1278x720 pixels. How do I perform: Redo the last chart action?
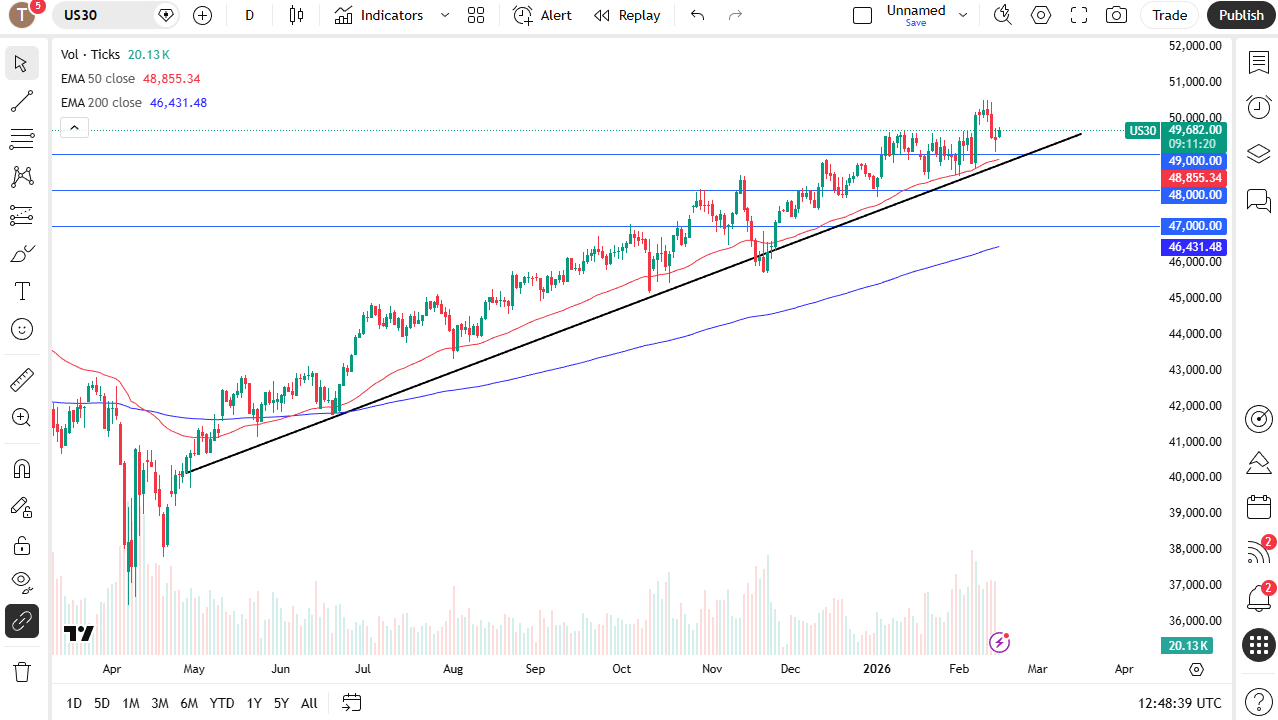[x=735, y=15]
